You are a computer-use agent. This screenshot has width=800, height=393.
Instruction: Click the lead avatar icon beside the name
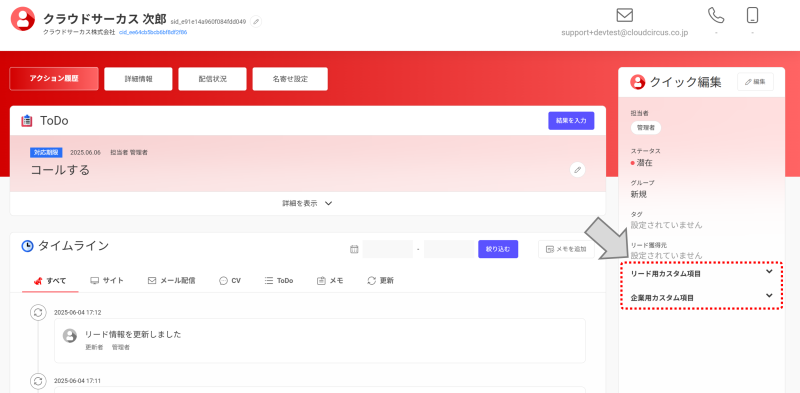coord(23,19)
